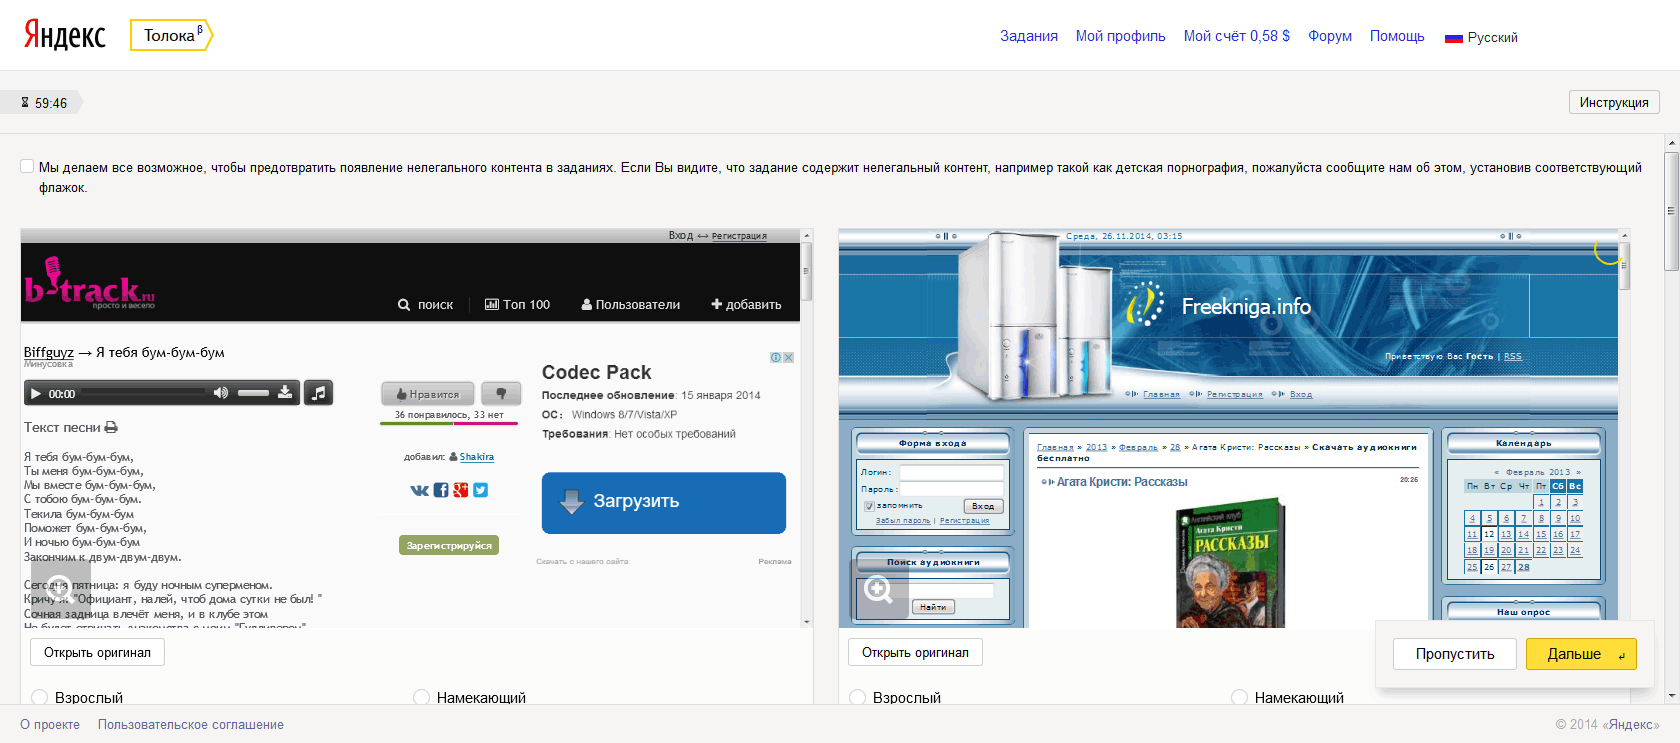Click the Google+ share icon on b-track

(461, 490)
